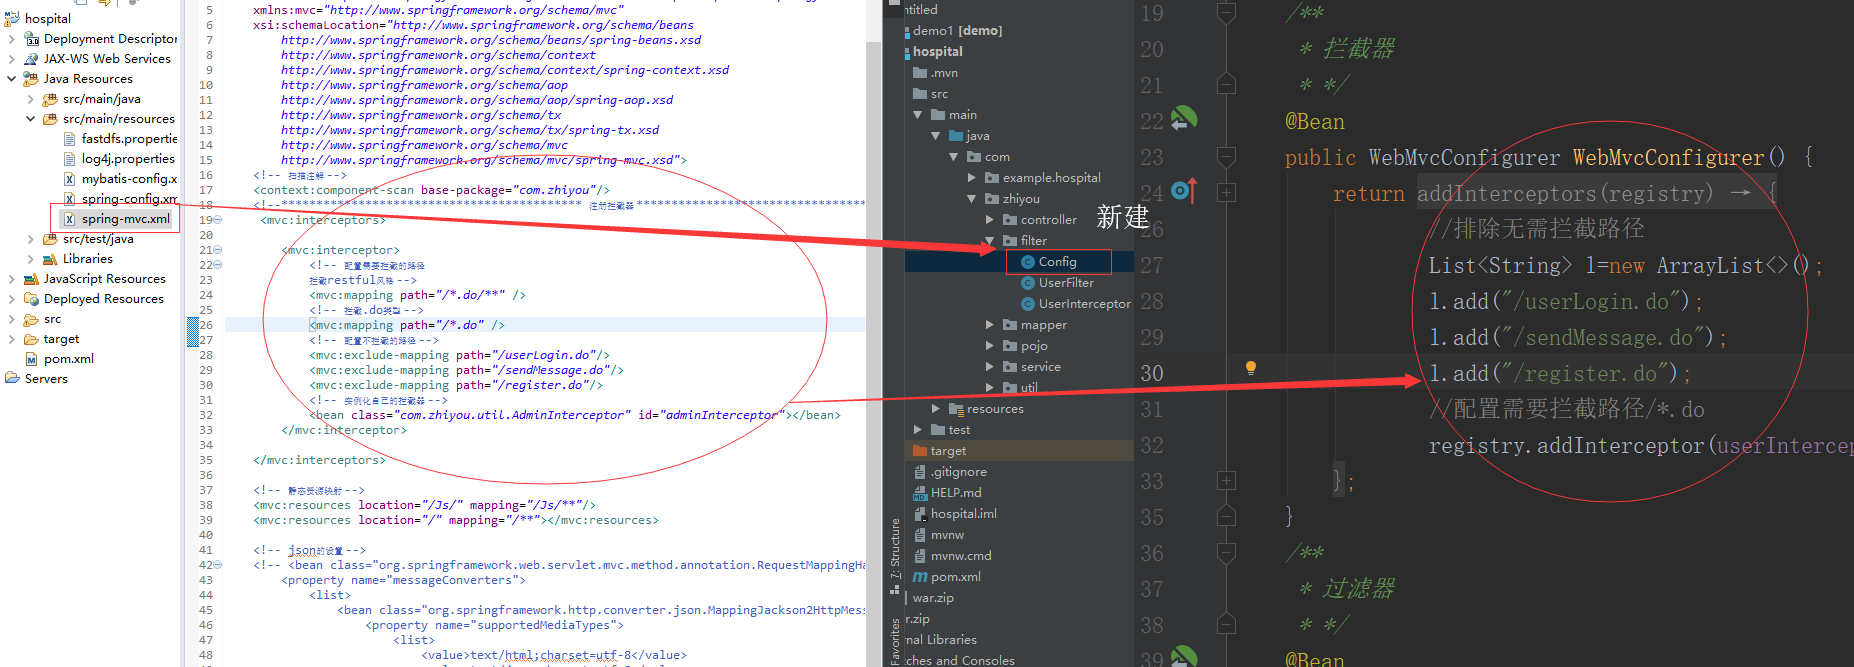Viewport: 1854px width, 667px height.
Task: Click the JAX-WS Web Services icon
Action: (x=31, y=59)
